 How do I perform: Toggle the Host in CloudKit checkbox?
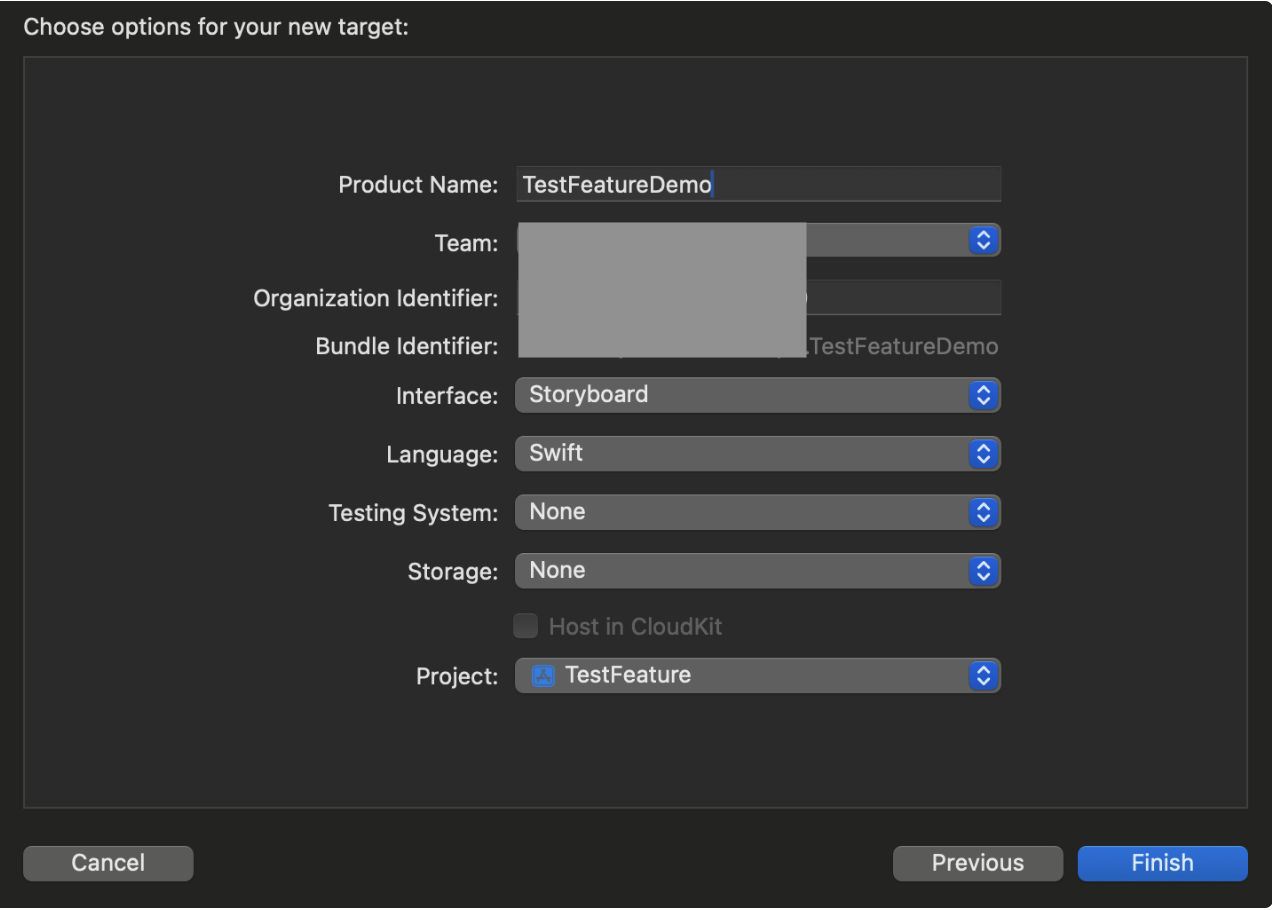525,627
